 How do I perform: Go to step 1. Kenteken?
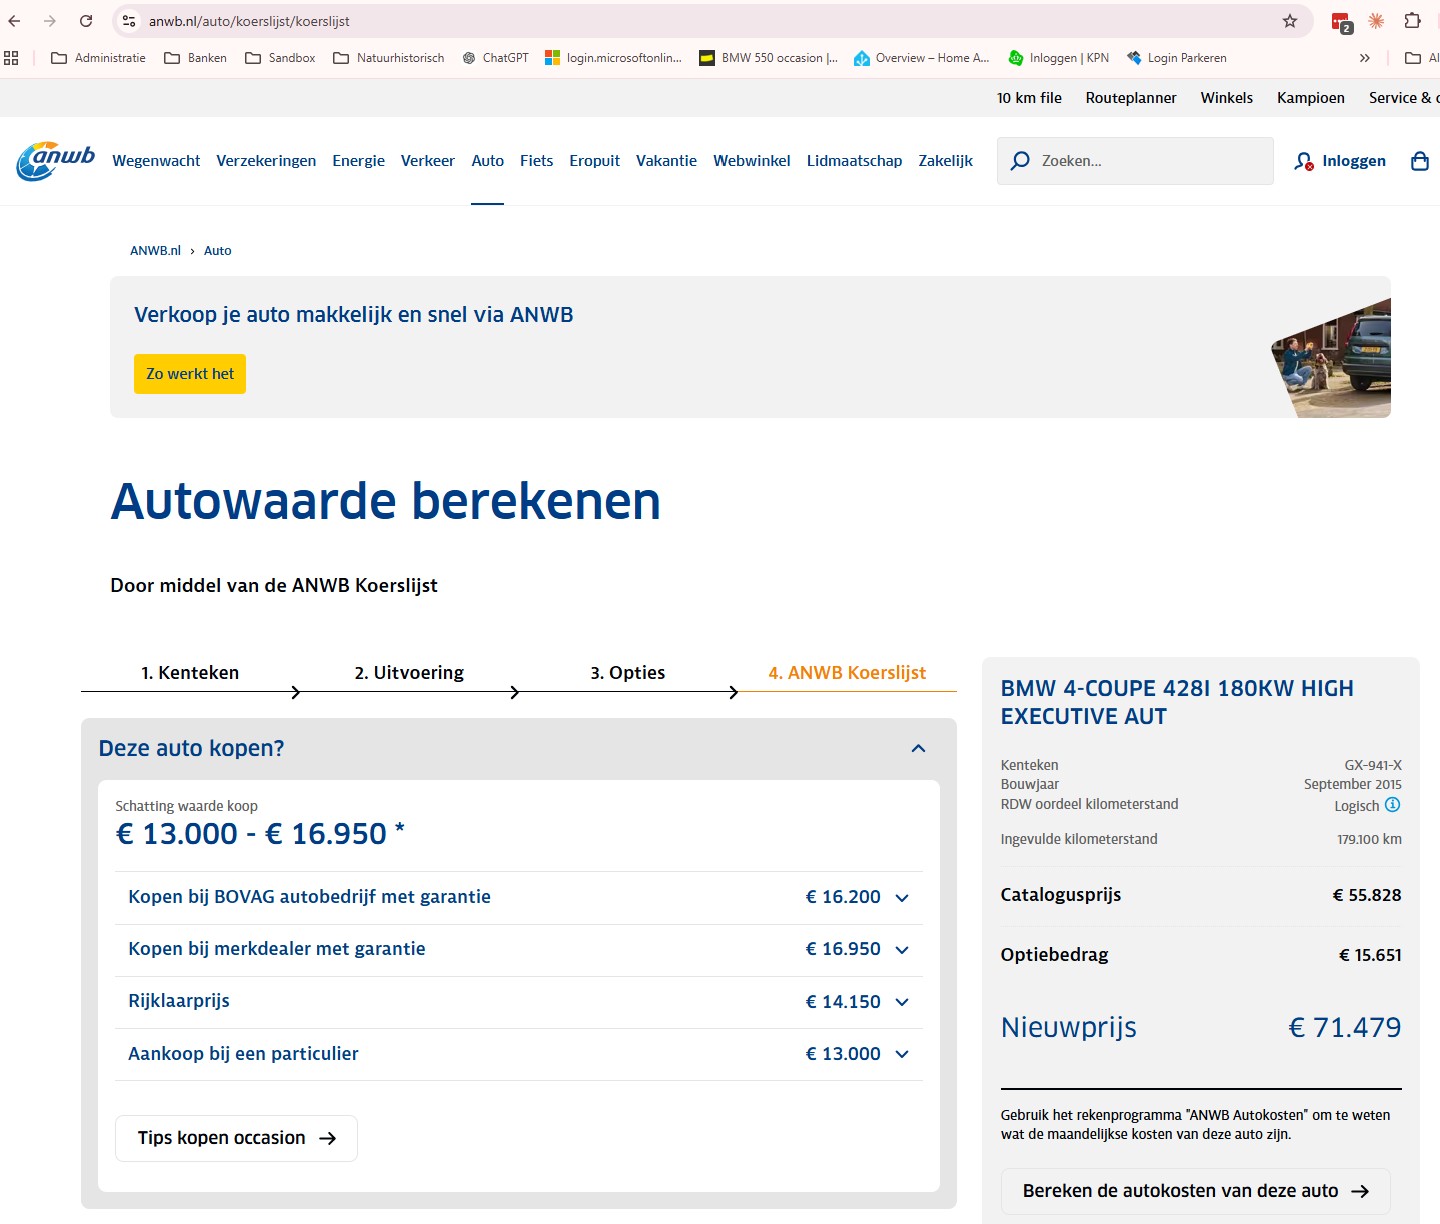pyautogui.click(x=190, y=673)
